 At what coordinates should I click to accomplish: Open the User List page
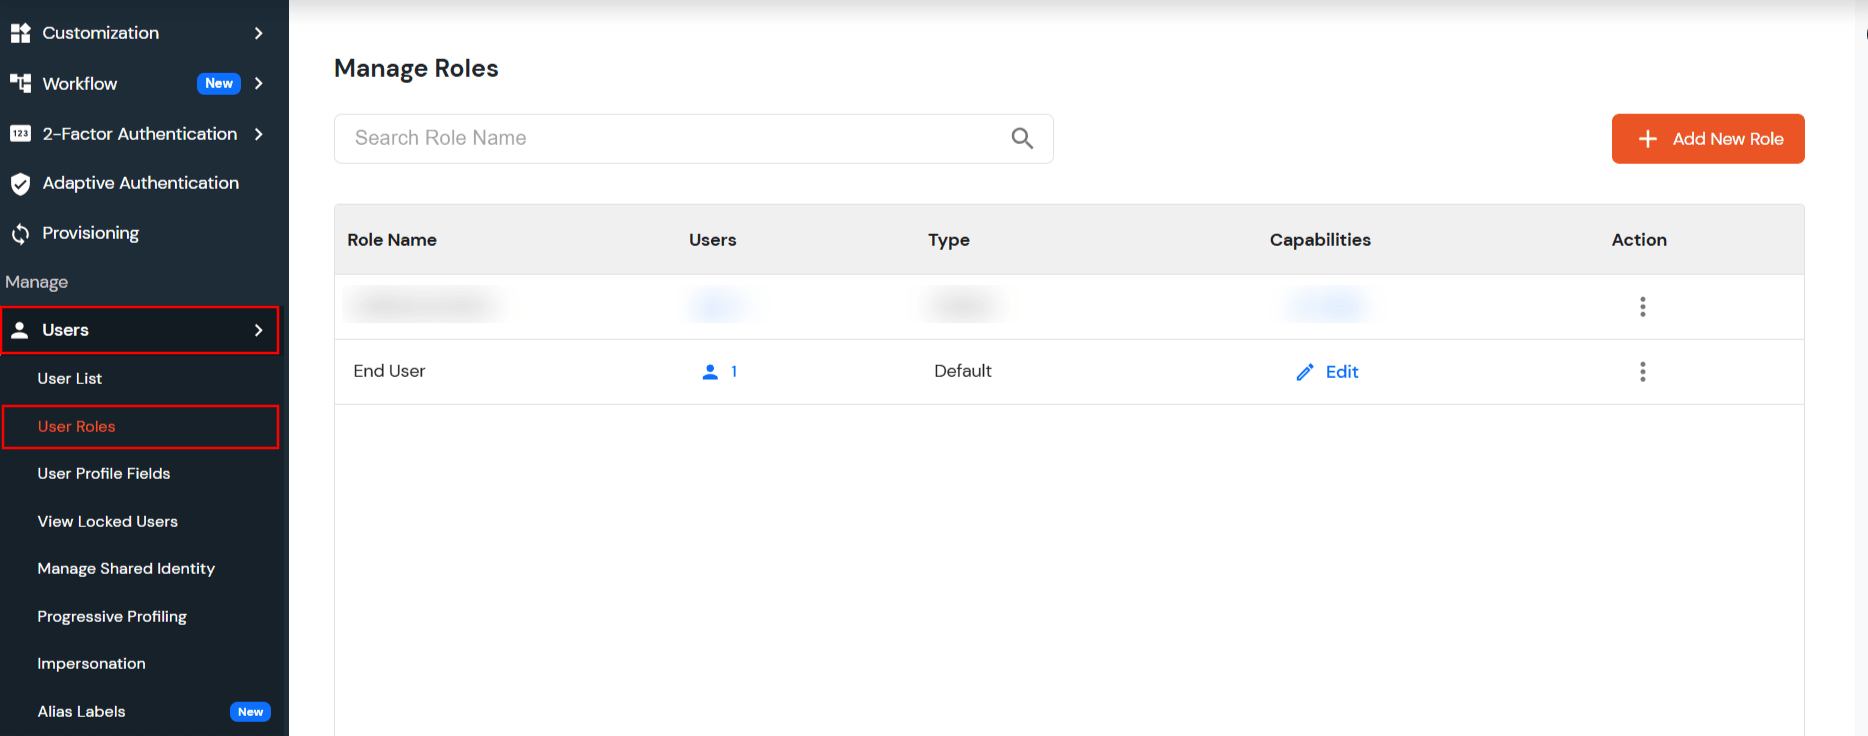click(x=70, y=379)
